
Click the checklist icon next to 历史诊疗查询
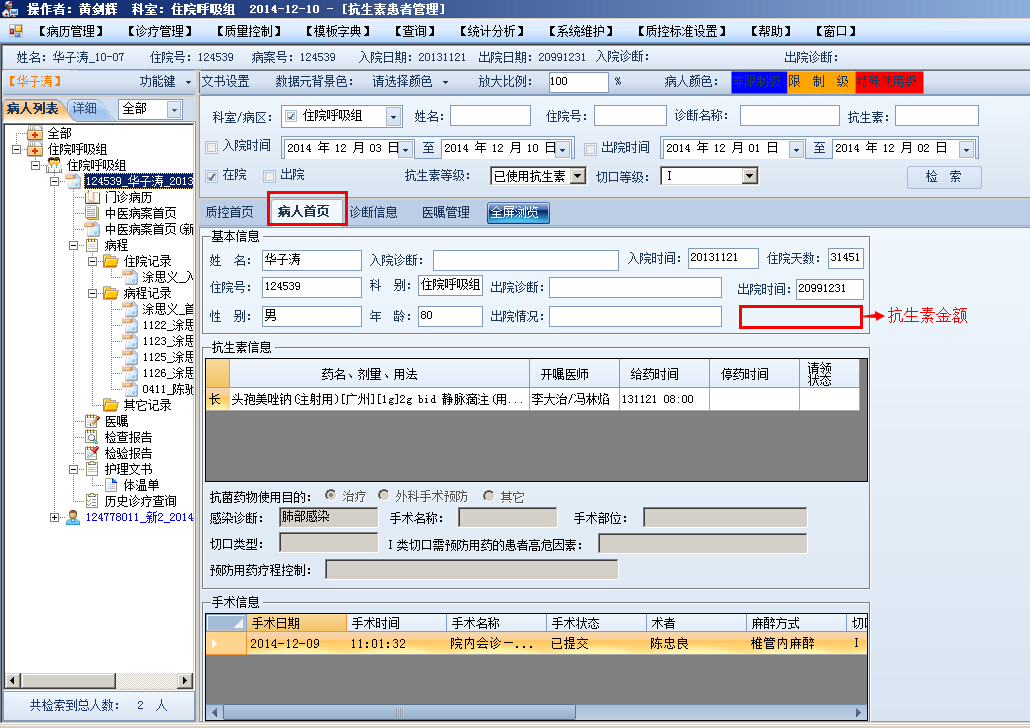click(93, 501)
